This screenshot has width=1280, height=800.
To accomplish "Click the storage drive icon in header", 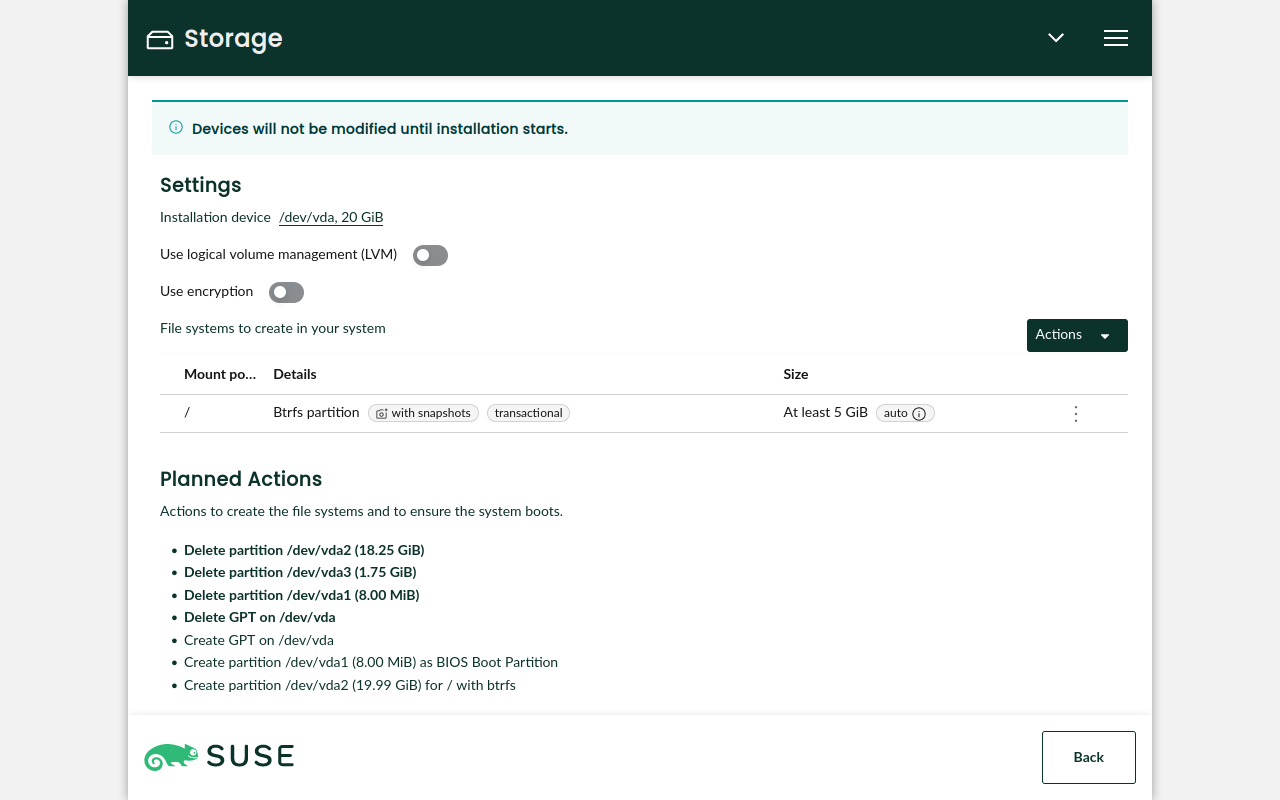I will [160, 39].
